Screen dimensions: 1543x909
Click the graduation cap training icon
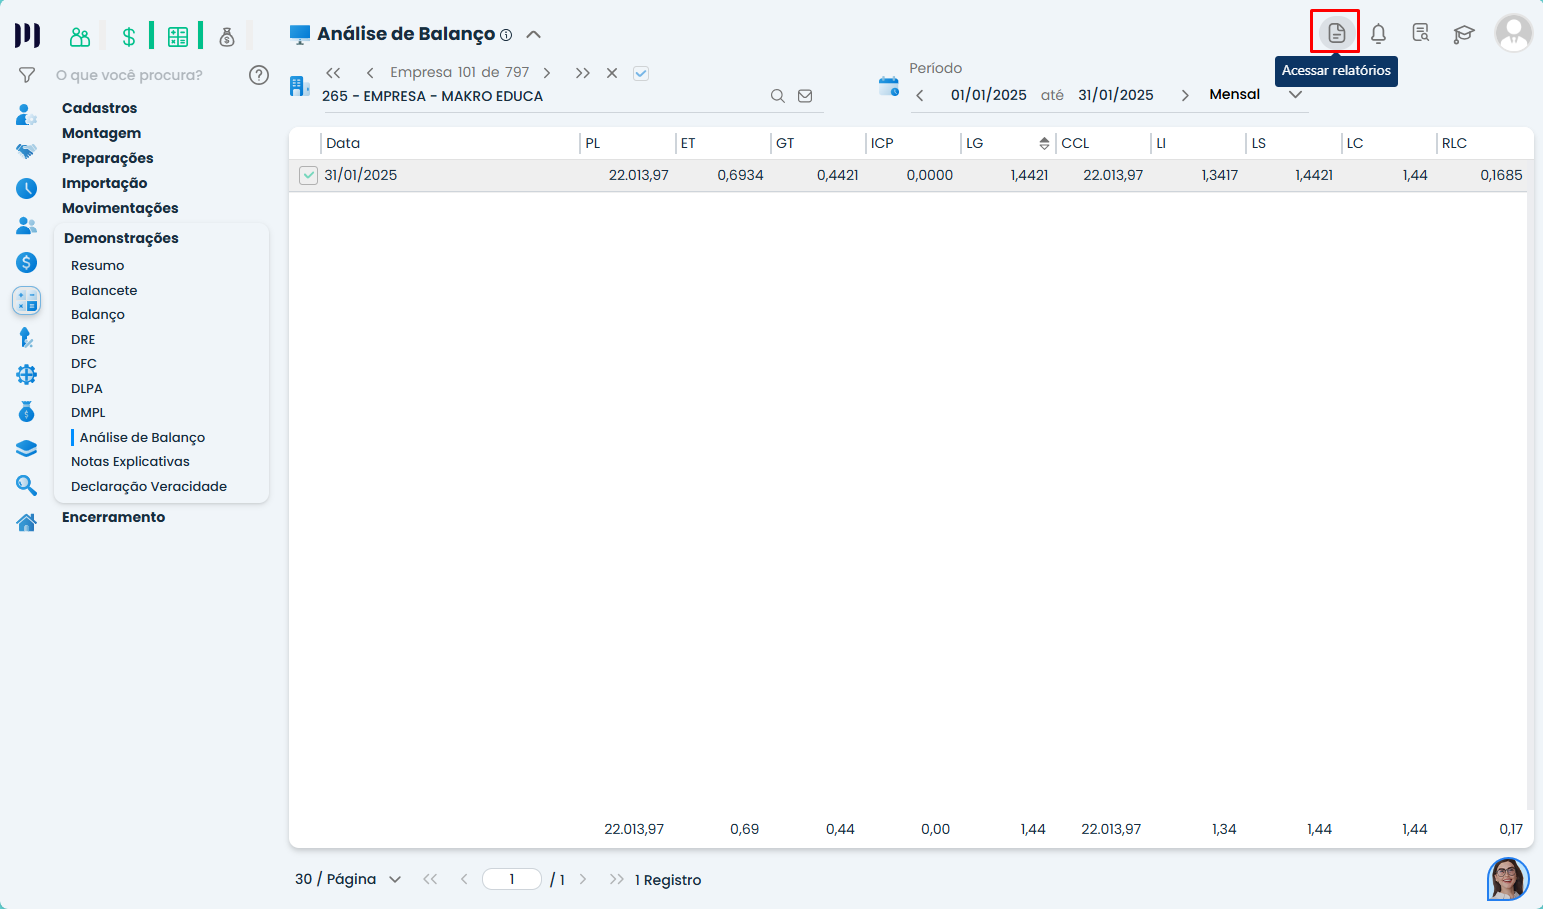(1463, 34)
